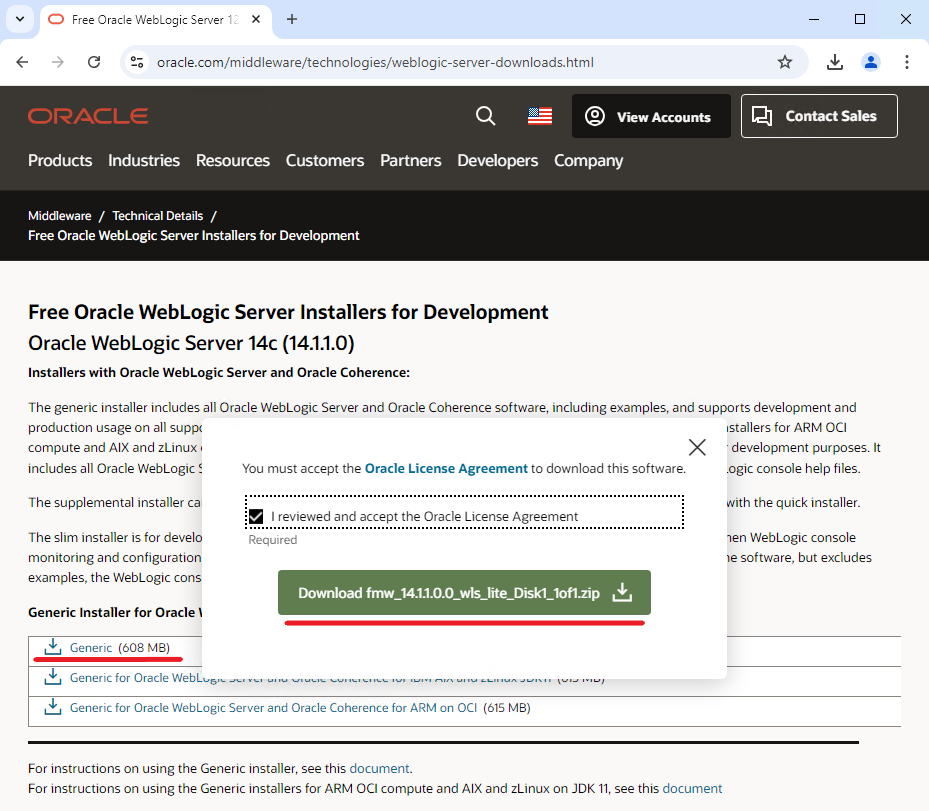This screenshot has height=811, width=929.
Task: Bookmark this page with the star icon
Action: (784, 62)
